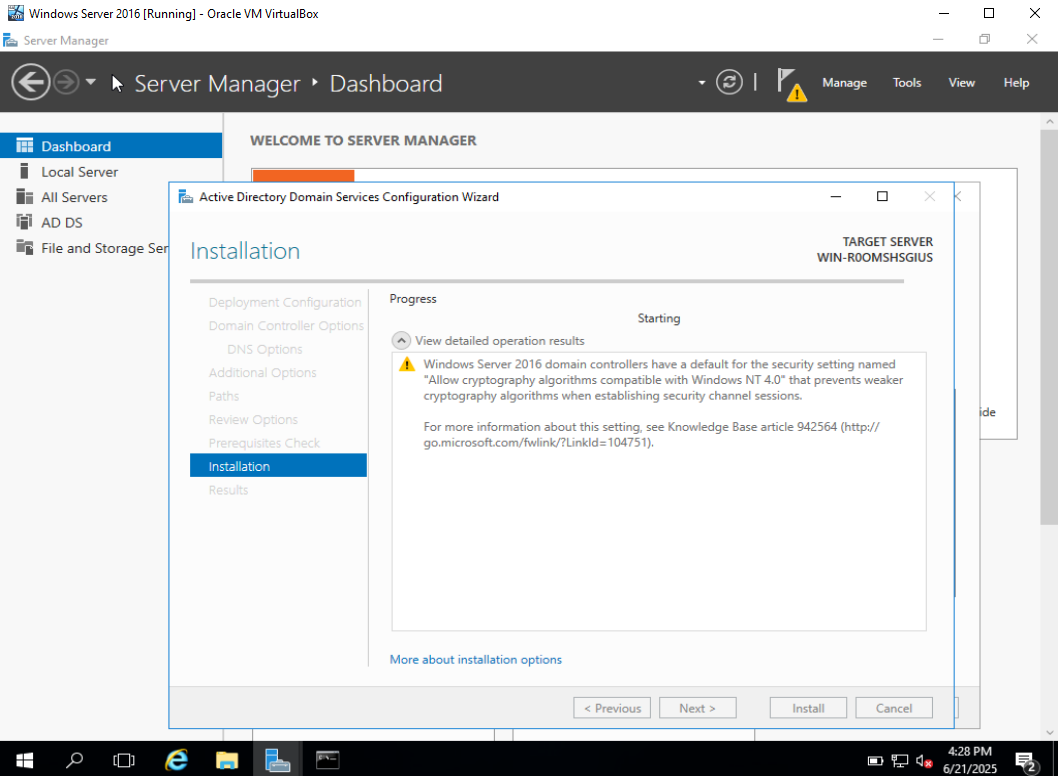This screenshot has height=776, width=1058.
Task: Click the Install button in the wizard
Action: point(808,708)
